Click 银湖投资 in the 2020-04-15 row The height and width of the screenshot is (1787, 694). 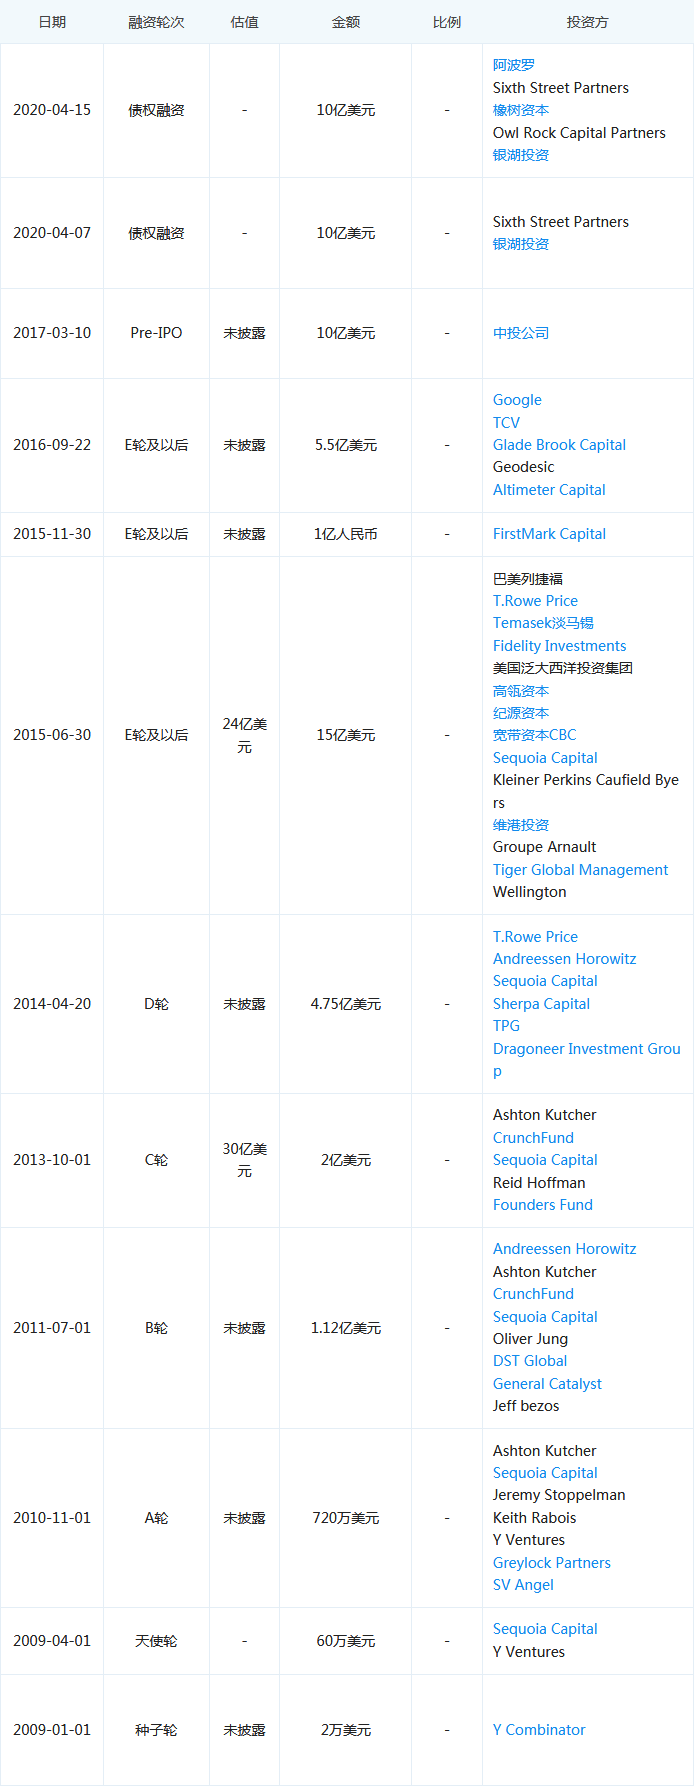(x=520, y=155)
